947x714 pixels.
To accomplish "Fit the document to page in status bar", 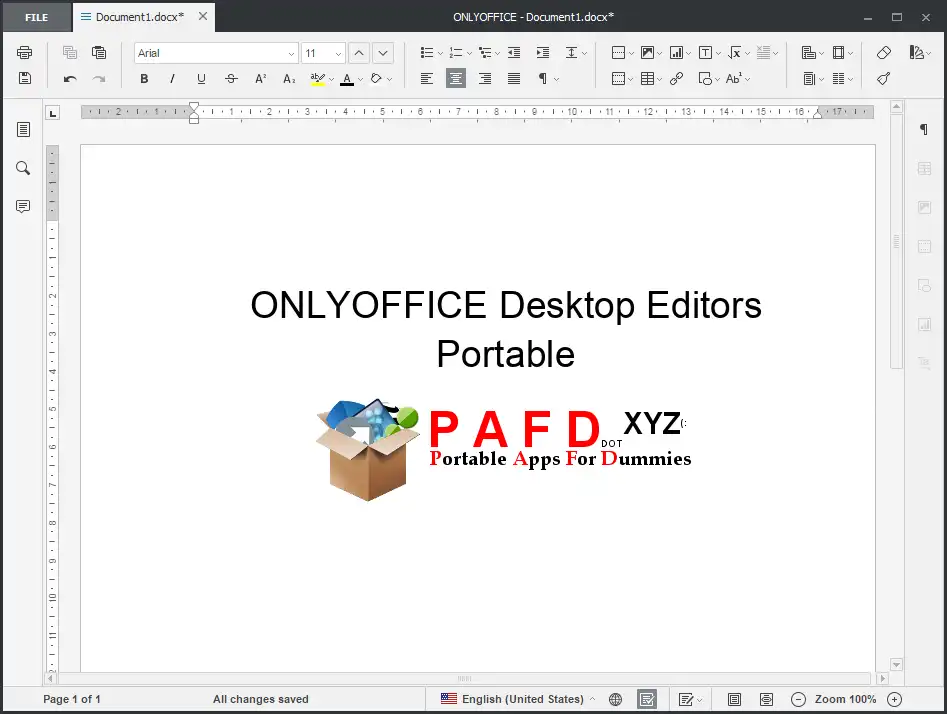I will (x=734, y=700).
